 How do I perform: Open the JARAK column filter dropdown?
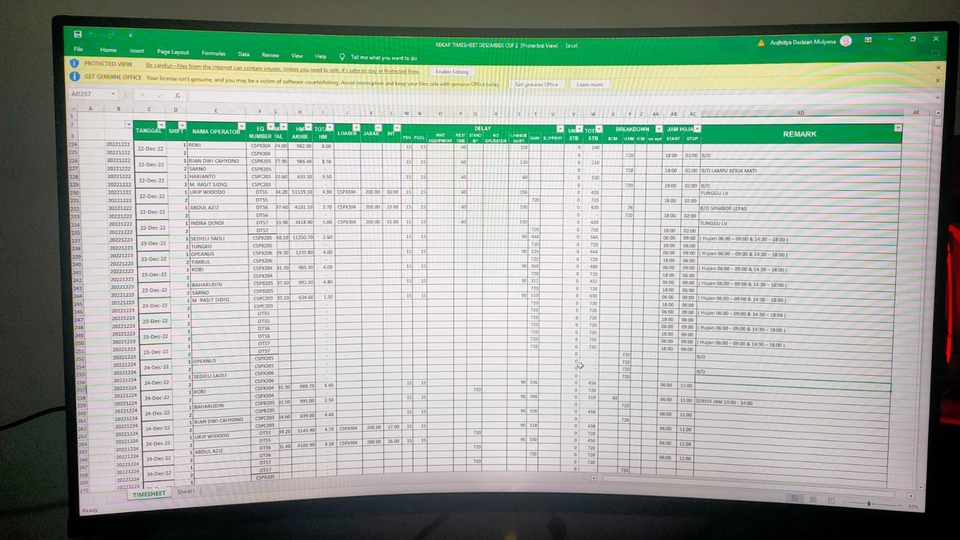click(x=378, y=128)
